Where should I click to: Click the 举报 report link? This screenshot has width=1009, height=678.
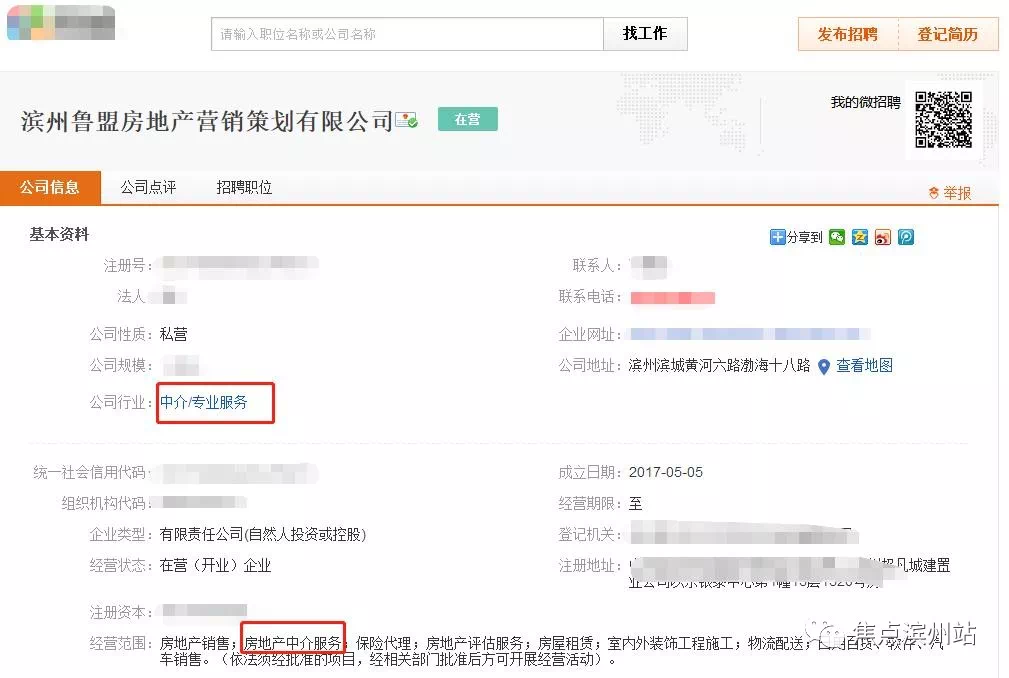[x=957, y=193]
